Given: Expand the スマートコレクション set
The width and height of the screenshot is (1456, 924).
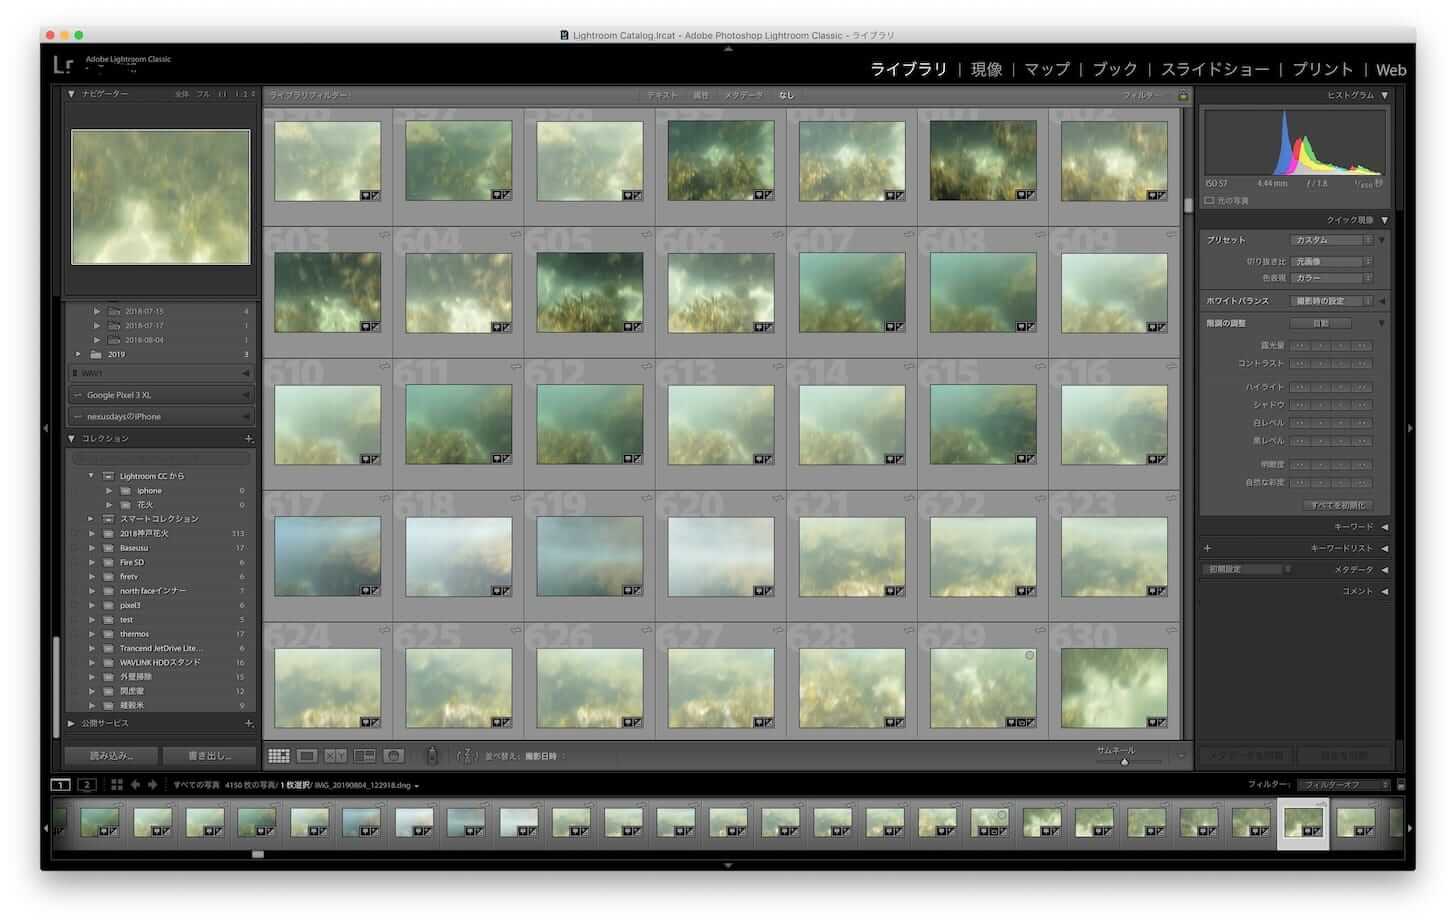Looking at the screenshot, I should 91,519.
